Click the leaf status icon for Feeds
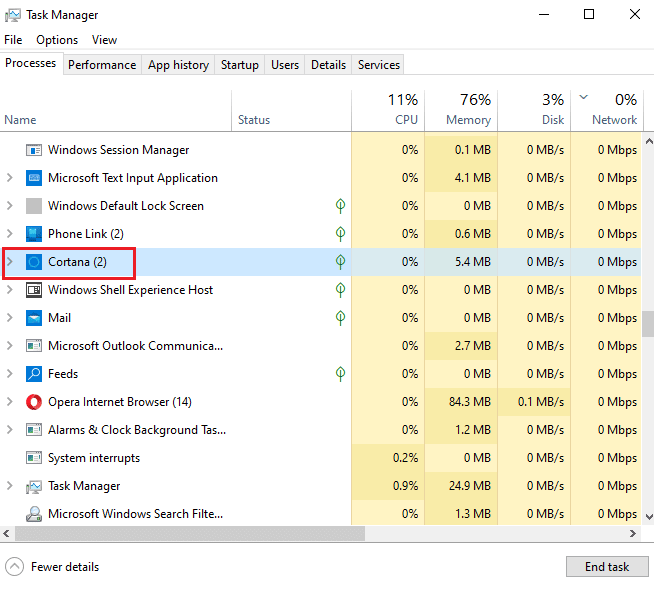The image size is (654, 589). (x=340, y=373)
